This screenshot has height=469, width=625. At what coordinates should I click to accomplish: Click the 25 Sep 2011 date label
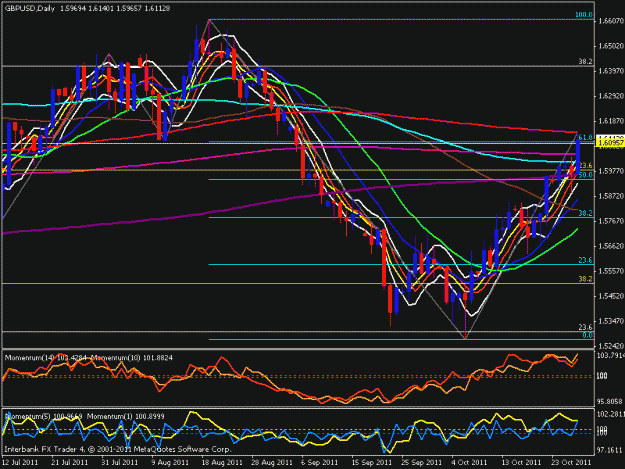pyautogui.click(x=421, y=462)
